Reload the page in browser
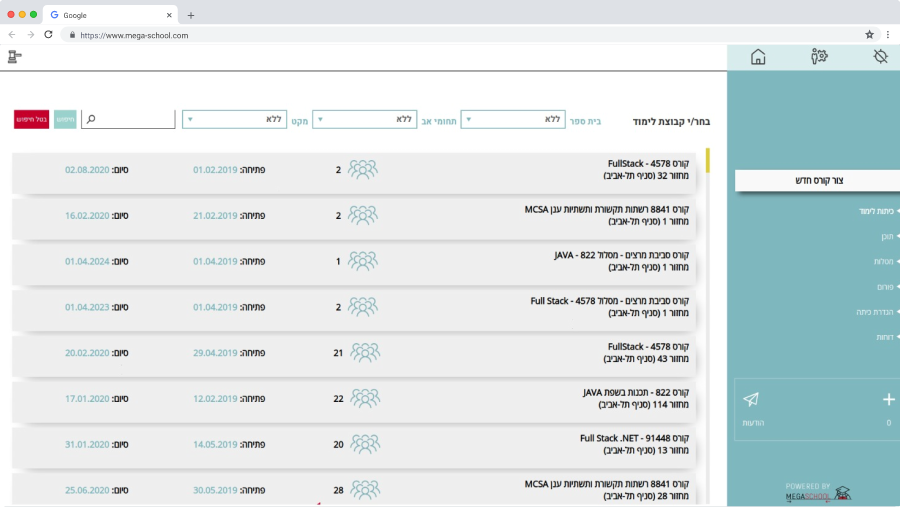The width and height of the screenshot is (900, 507). tap(48, 34)
